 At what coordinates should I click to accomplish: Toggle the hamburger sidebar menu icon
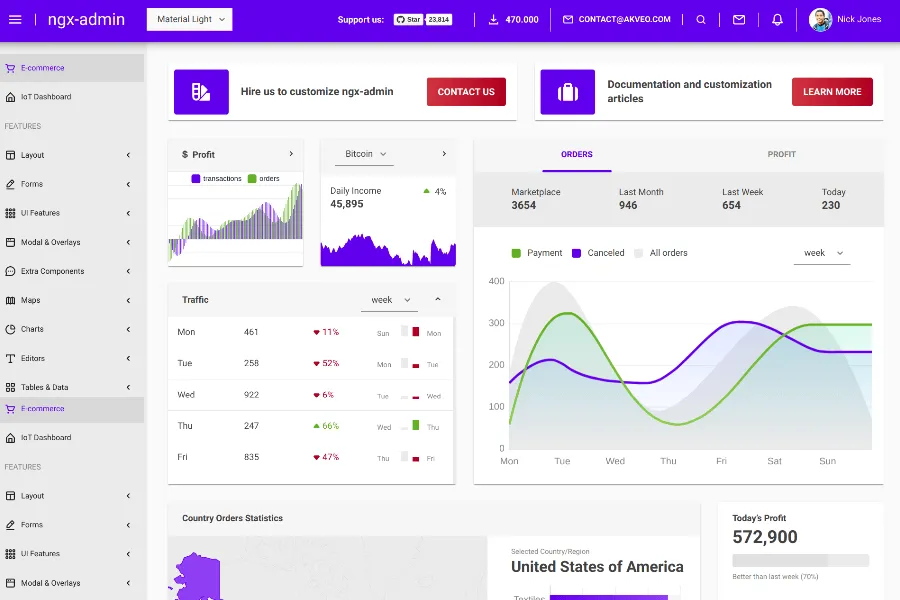tap(15, 19)
